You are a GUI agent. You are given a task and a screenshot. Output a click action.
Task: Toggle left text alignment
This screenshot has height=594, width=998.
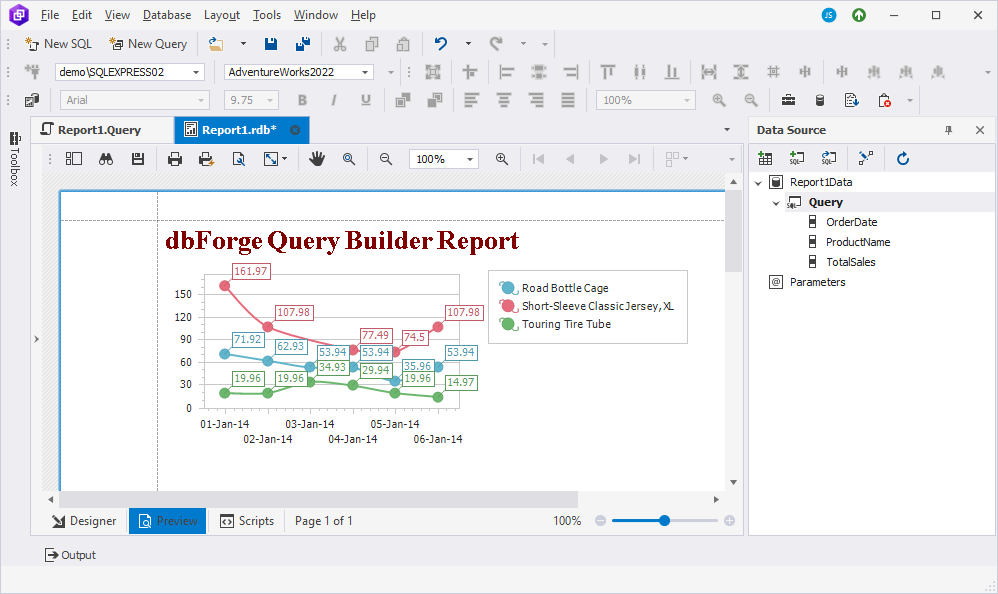pos(472,100)
